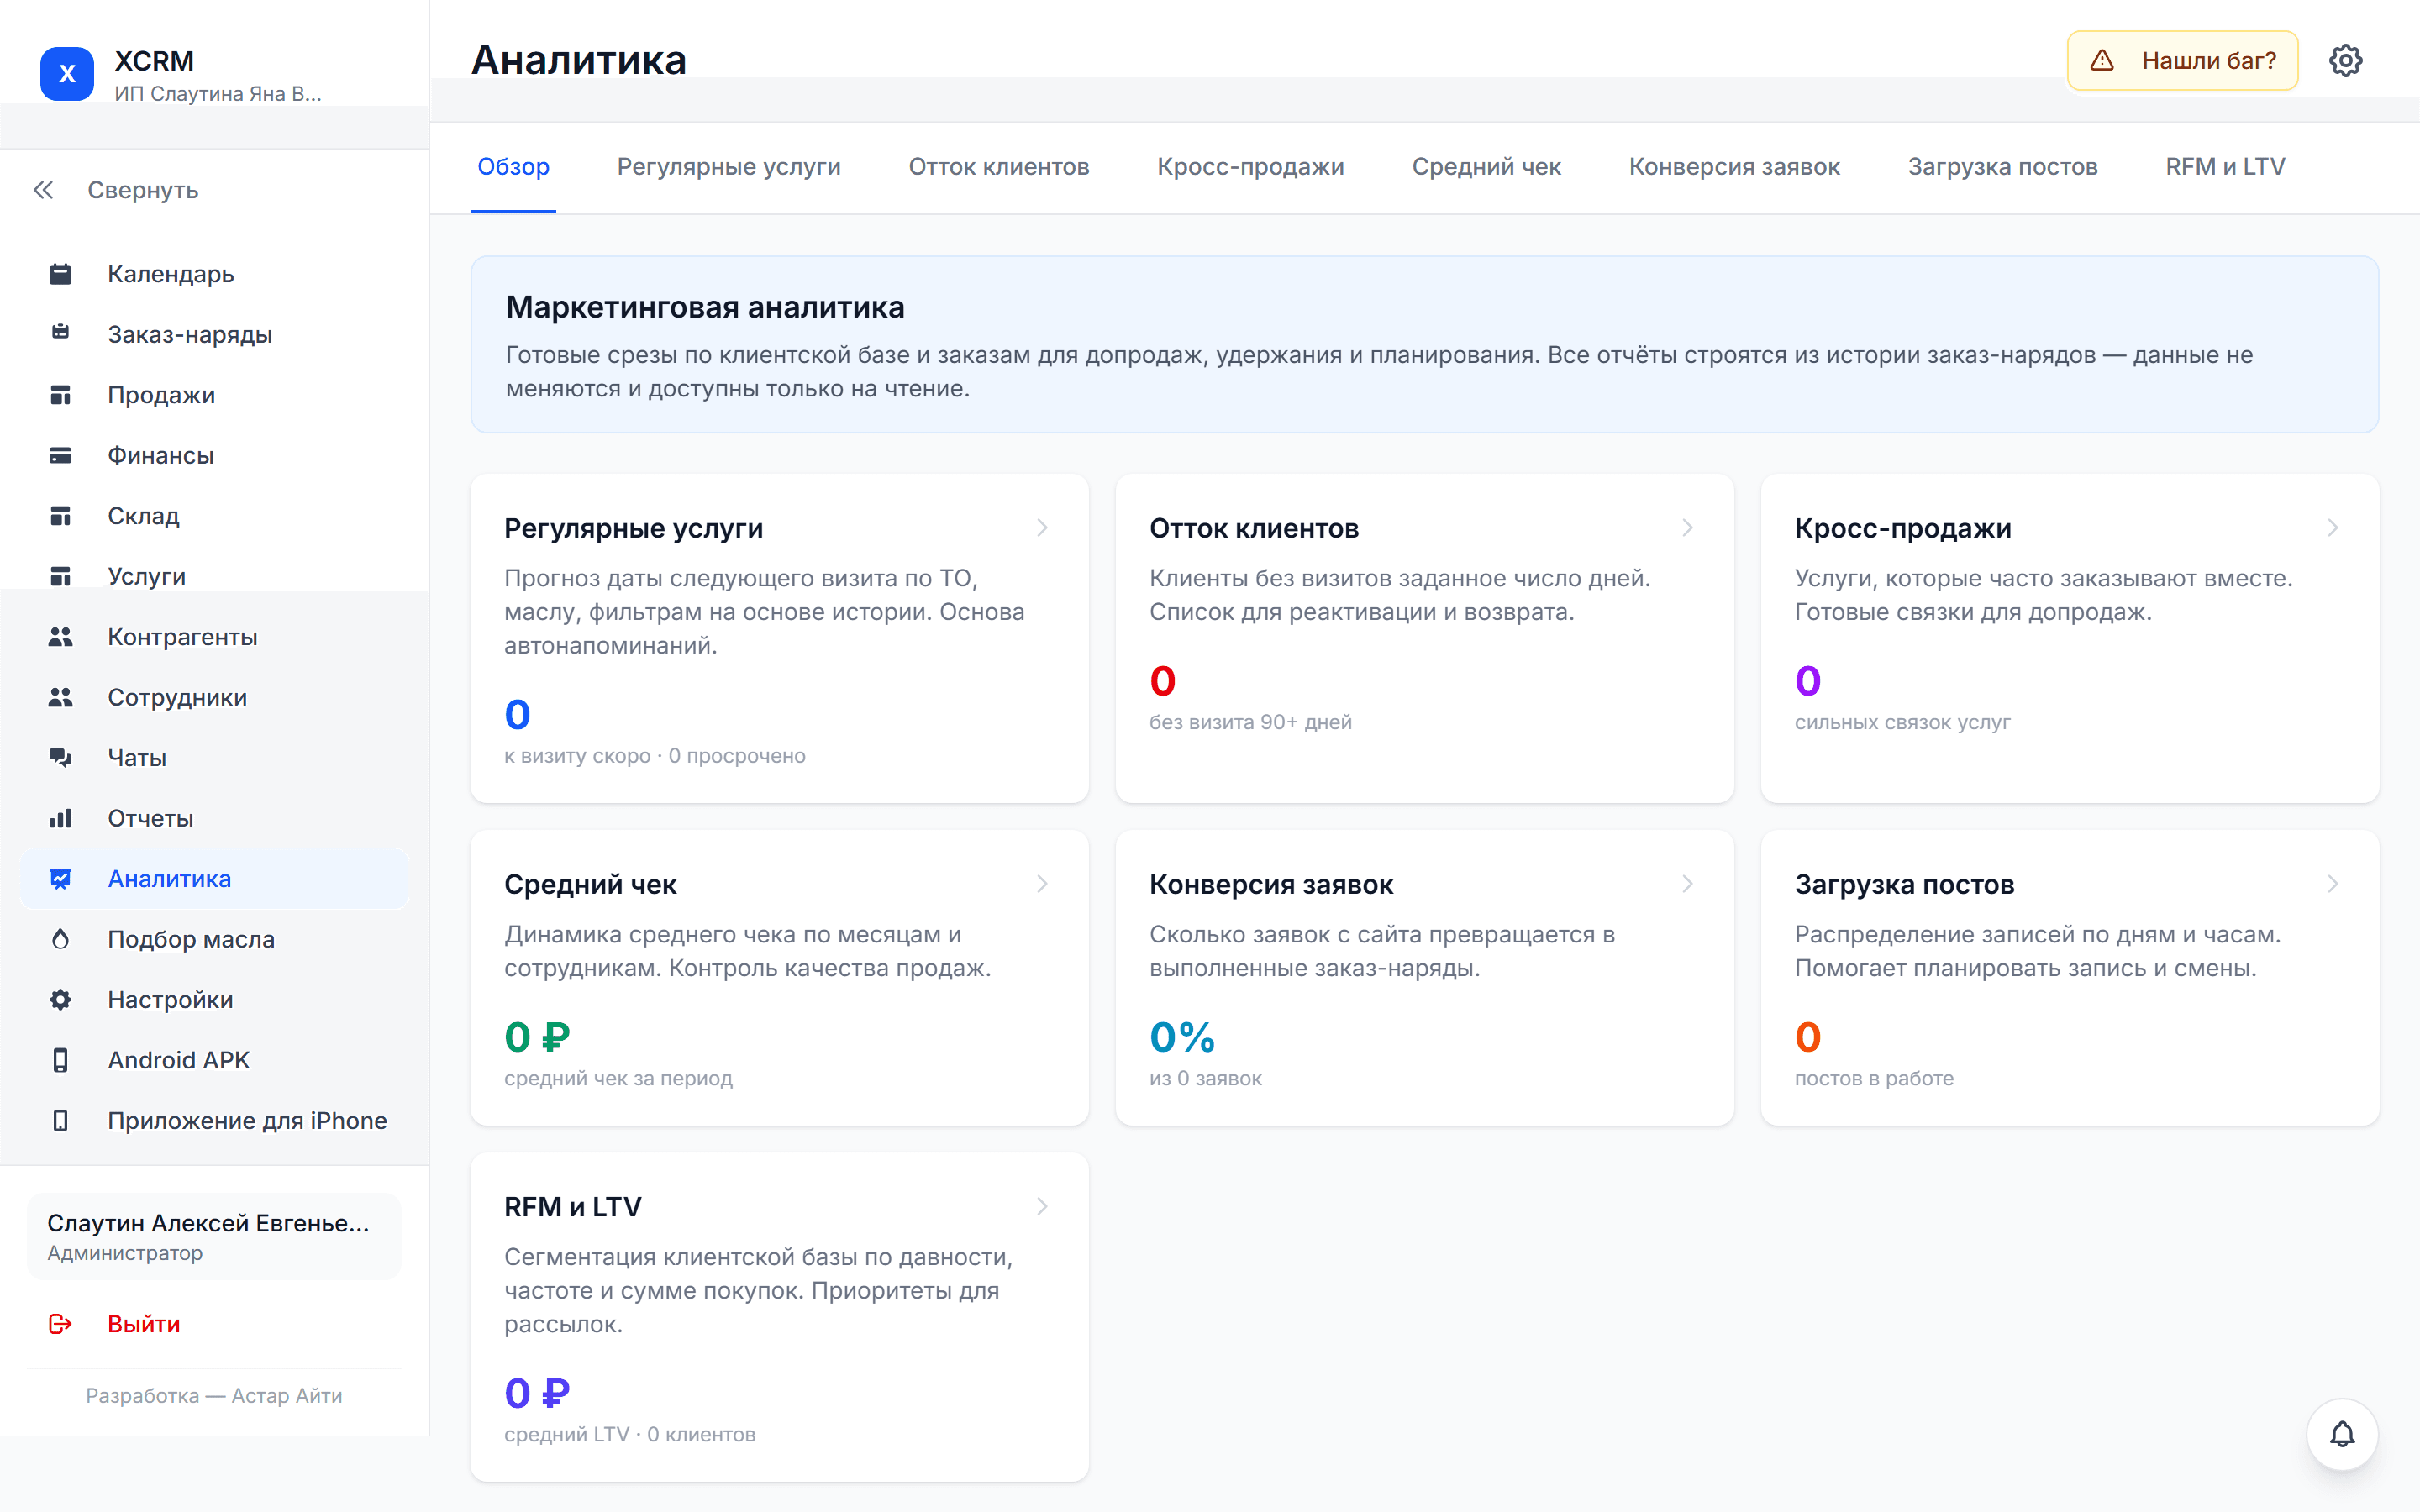Image resolution: width=2420 pixels, height=1512 pixels.
Task: Open the Слаутин Алексей user profile block
Action: pyautogui.click(x=214, y=1236)
